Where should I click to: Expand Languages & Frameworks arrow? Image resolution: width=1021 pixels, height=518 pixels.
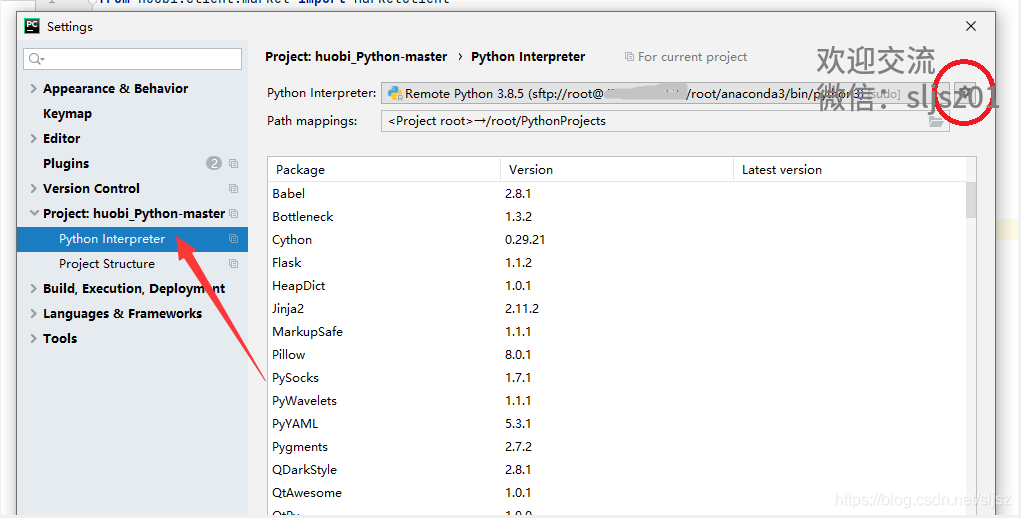pyautogui.click(x=33, y=314)
